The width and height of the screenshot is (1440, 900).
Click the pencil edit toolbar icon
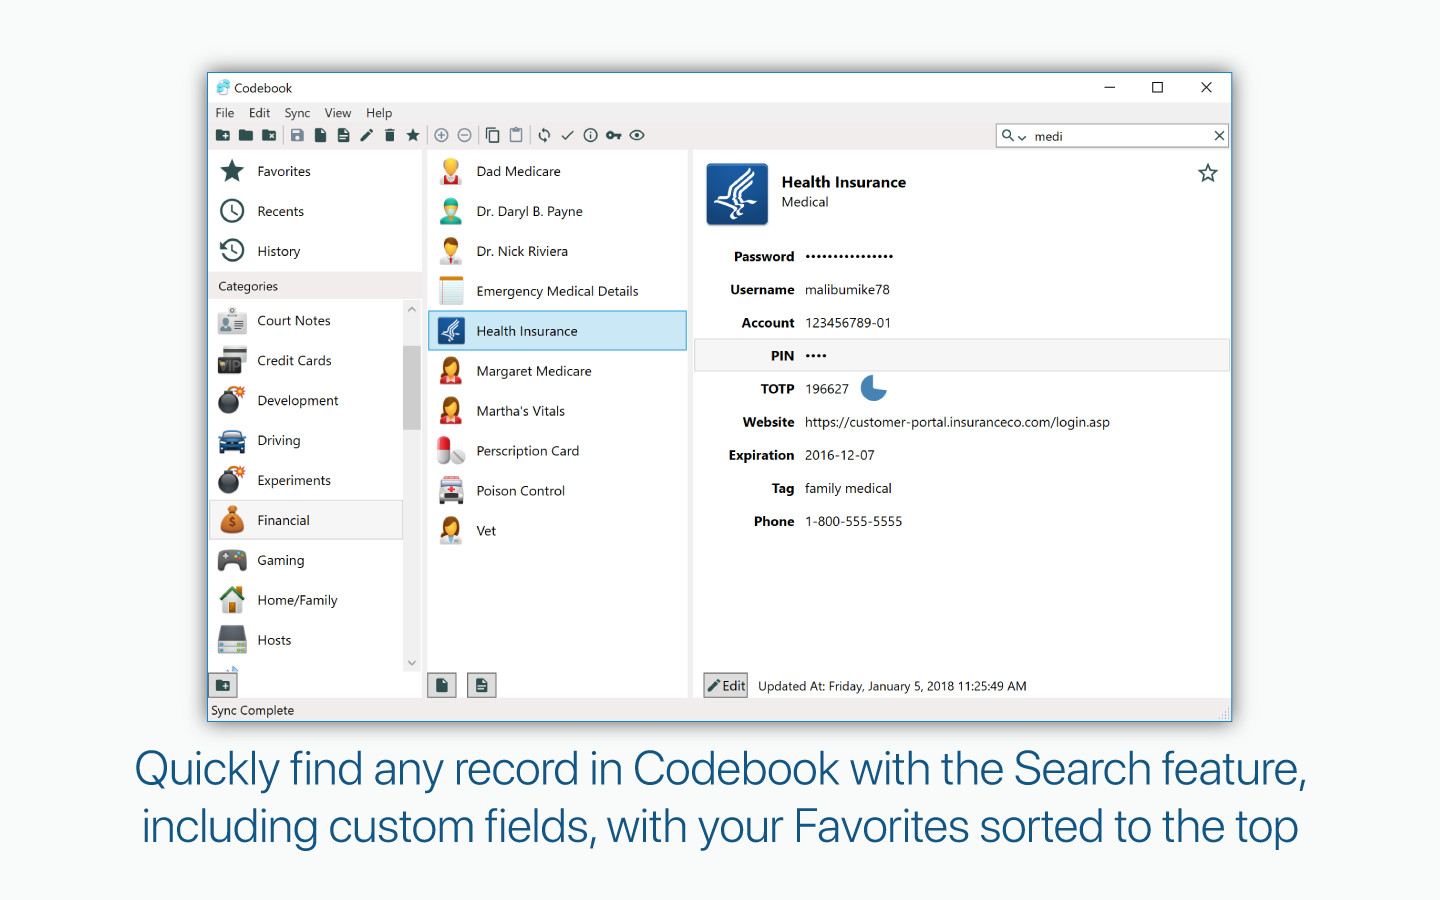366,135
